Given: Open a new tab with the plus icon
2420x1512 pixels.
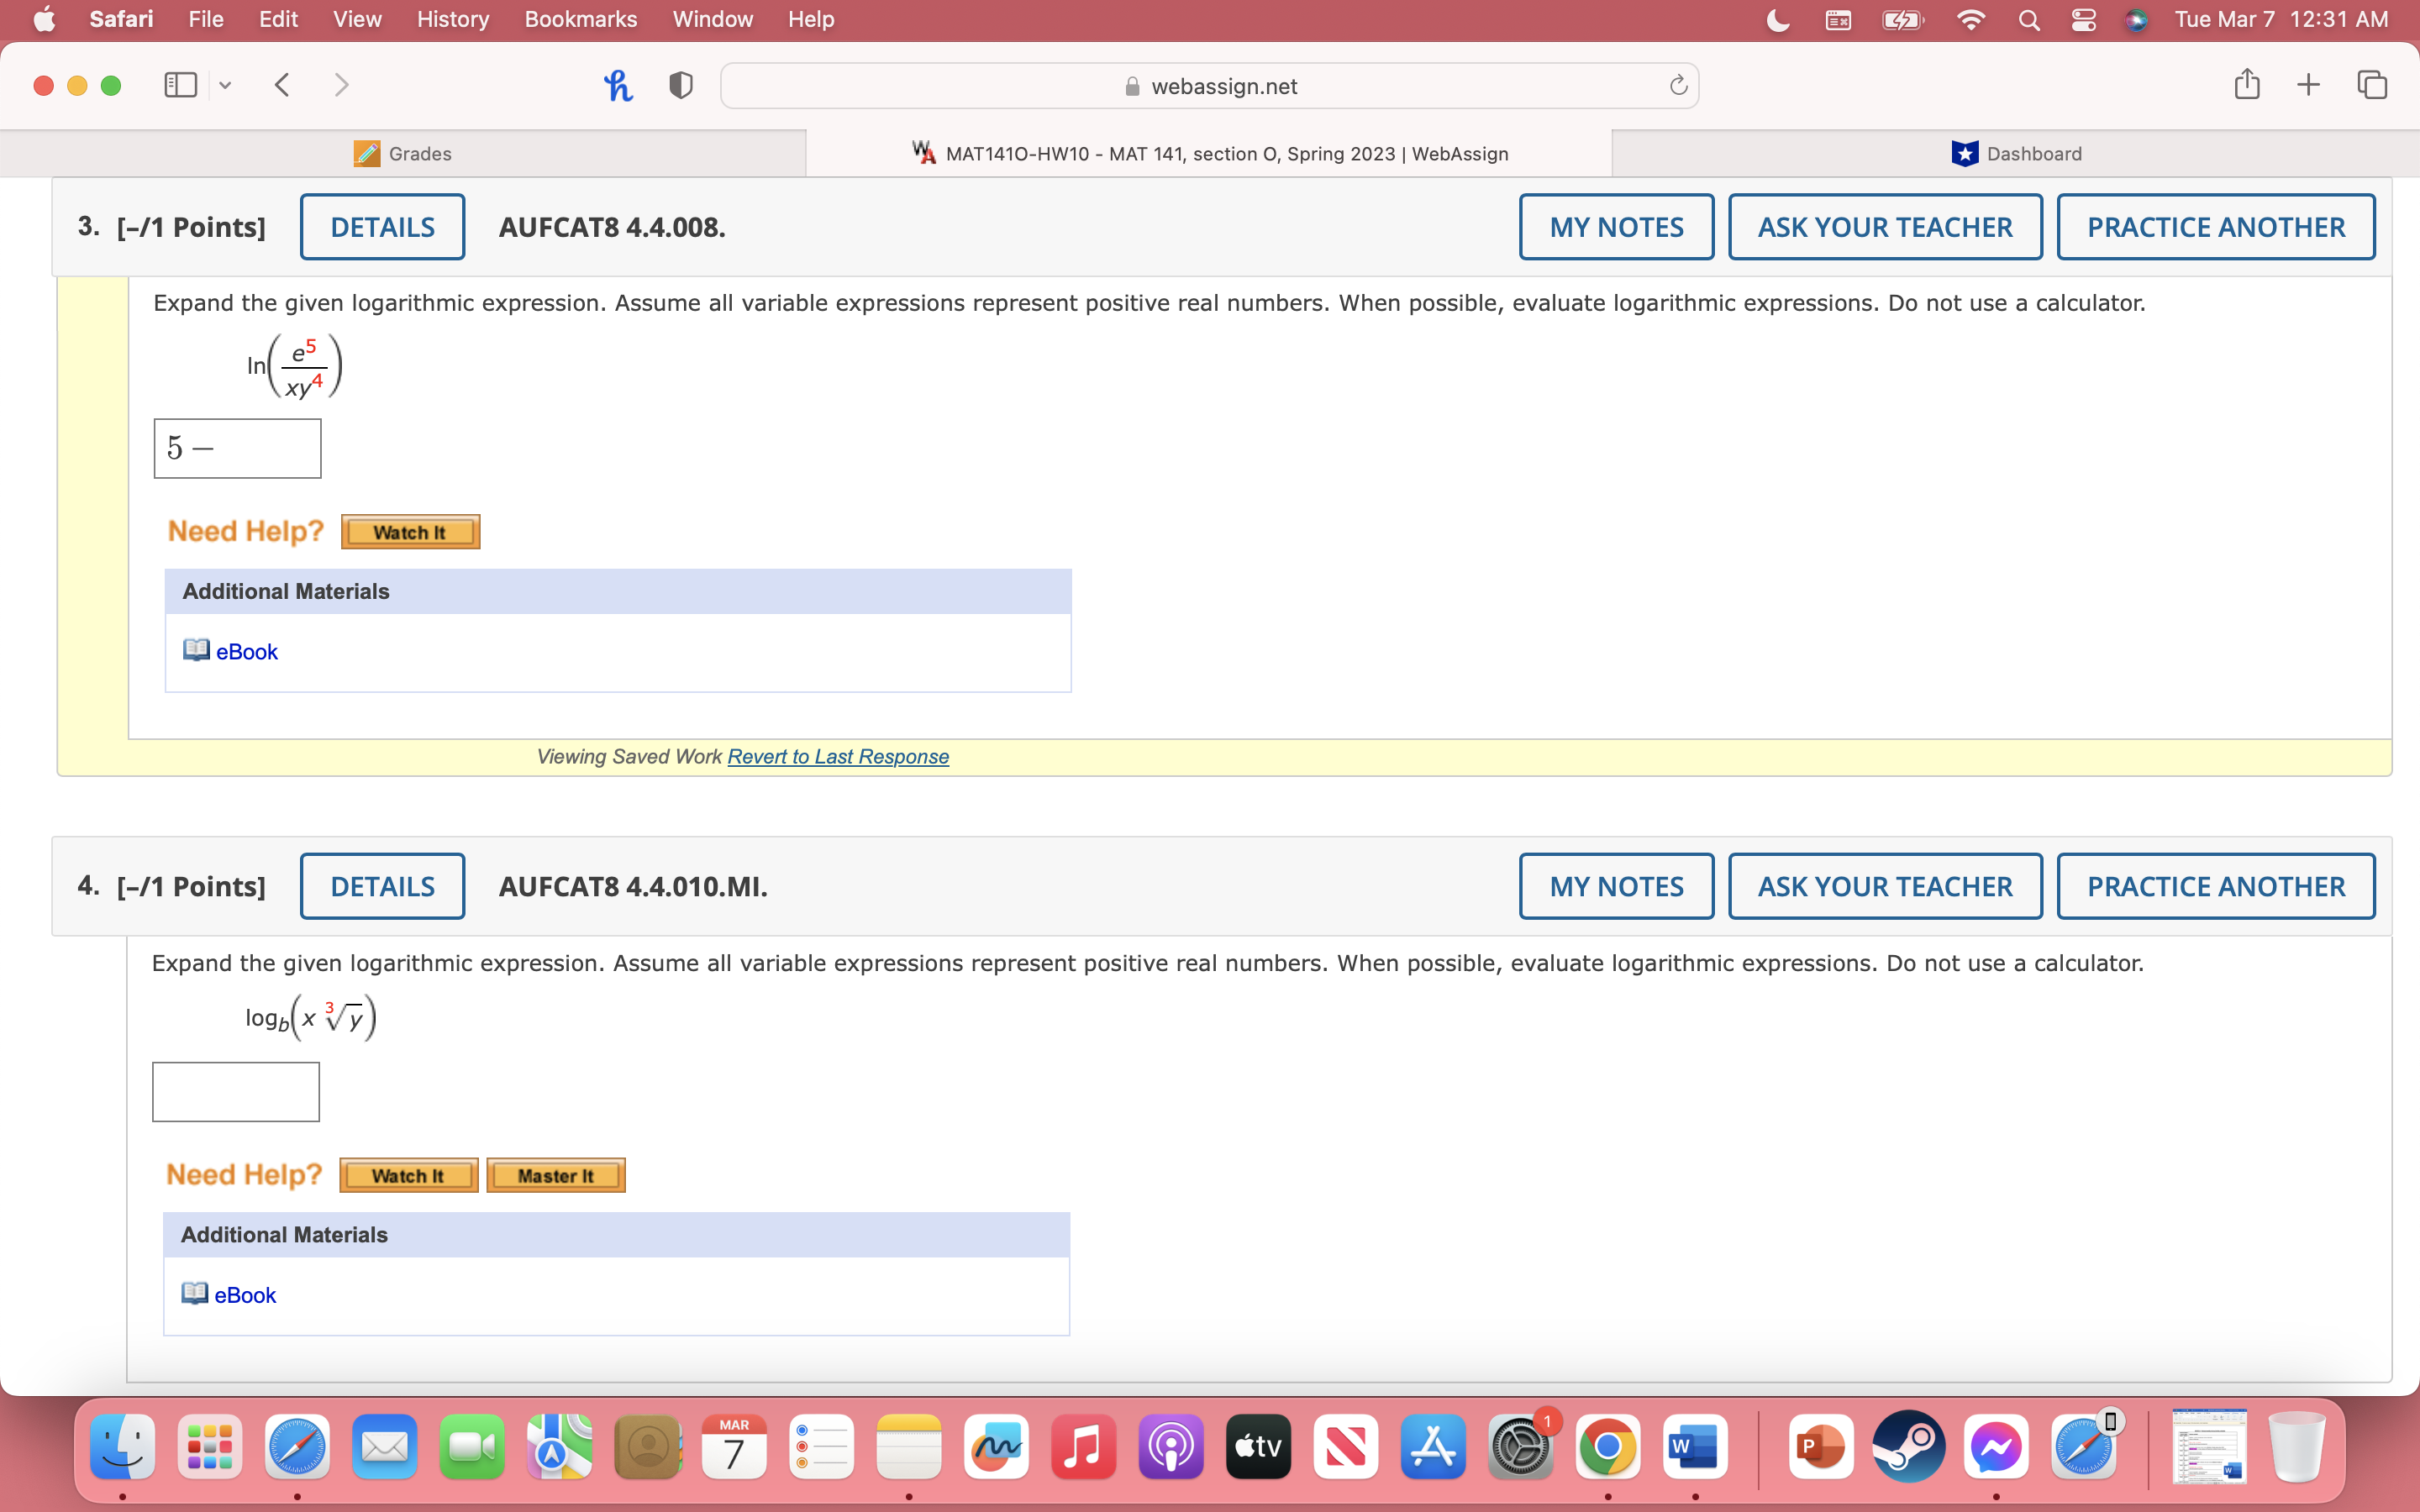Looking at the screenshot, I should 2308,84.
